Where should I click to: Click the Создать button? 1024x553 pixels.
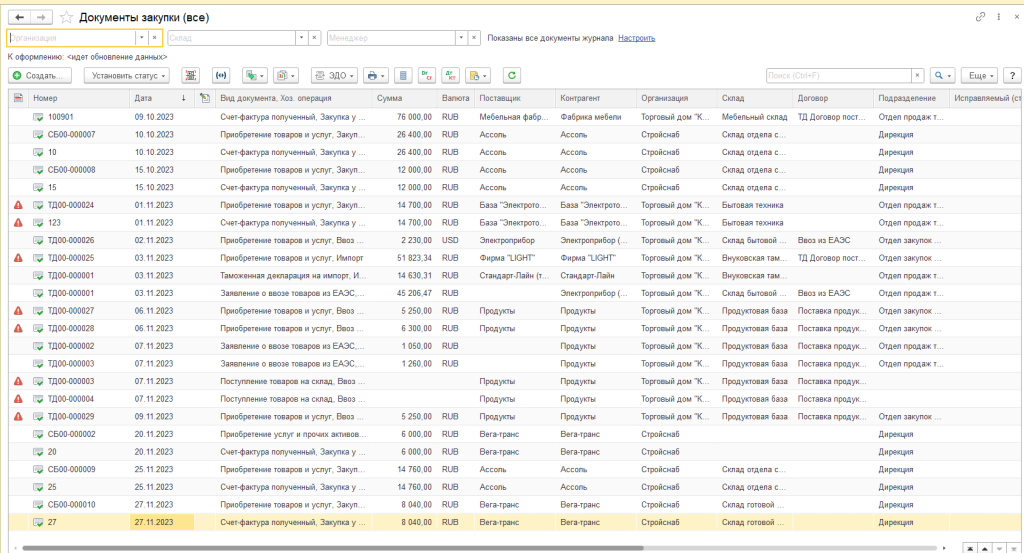pos(40,76)
